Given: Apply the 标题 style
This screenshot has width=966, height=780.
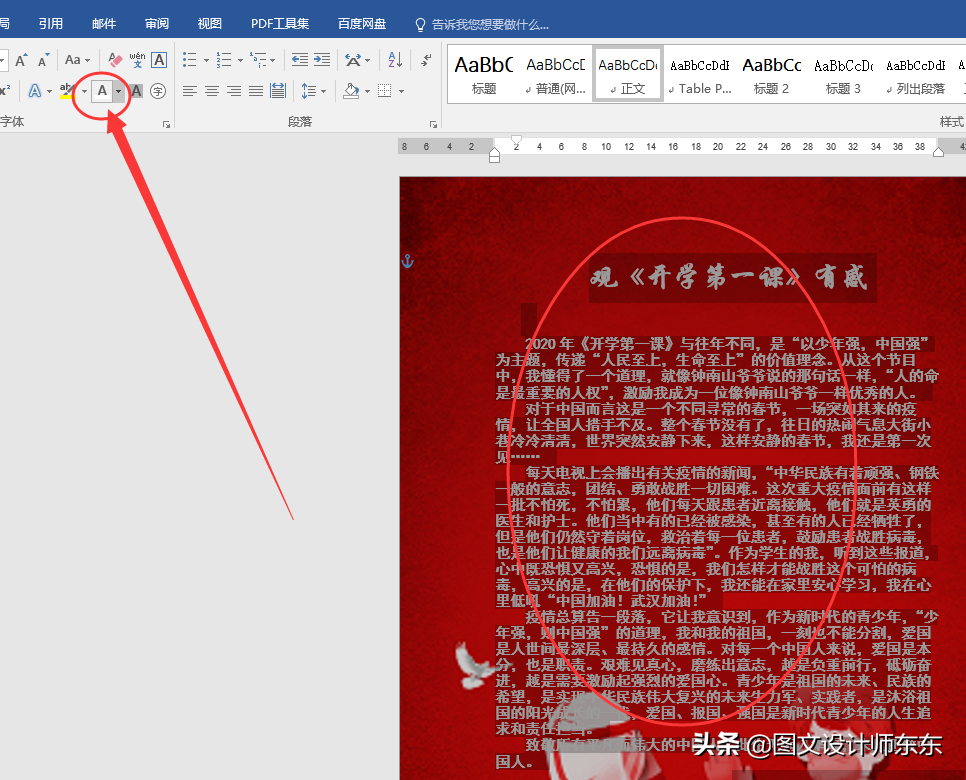Looking at the screenshot, I should (x=484, y=75).
